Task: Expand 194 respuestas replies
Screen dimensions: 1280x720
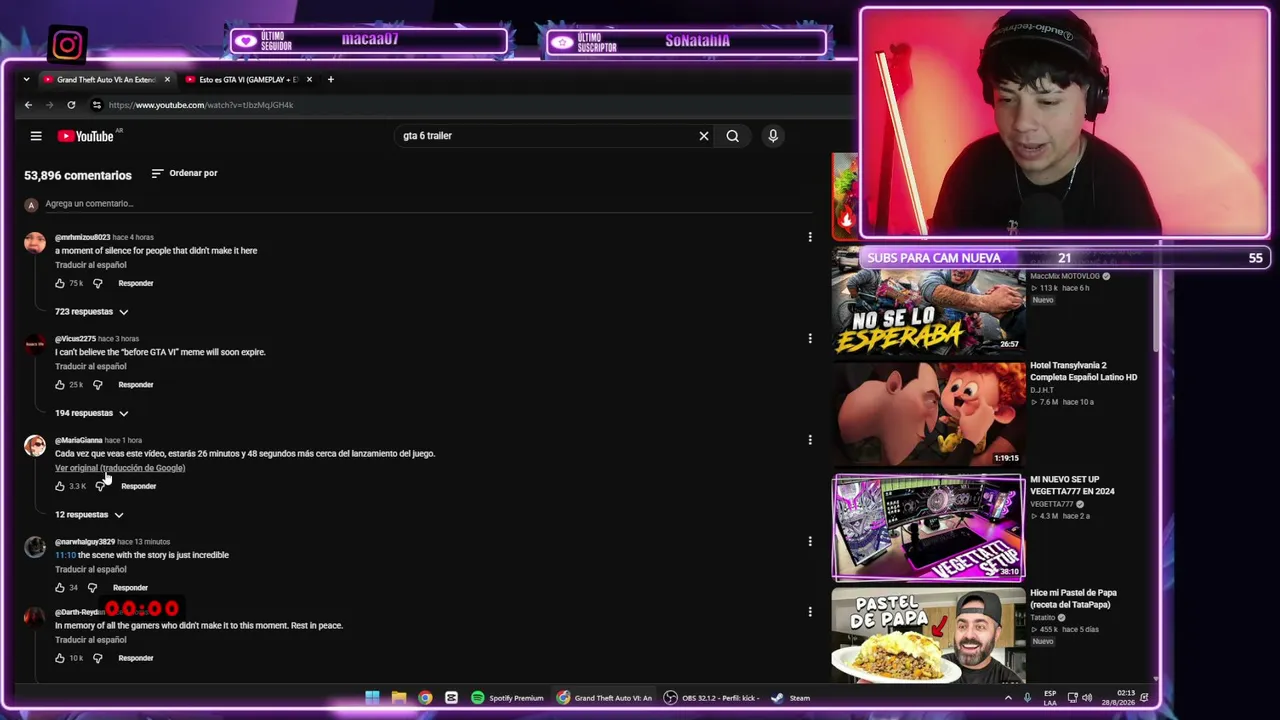Action: 92,413
